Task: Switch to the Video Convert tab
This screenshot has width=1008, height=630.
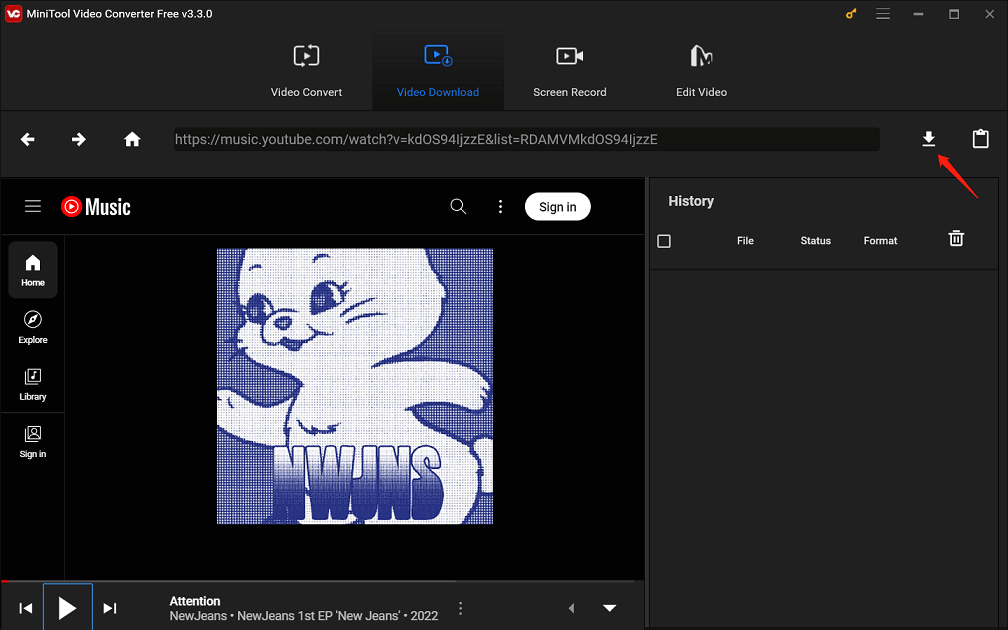Action: [306, 70]
